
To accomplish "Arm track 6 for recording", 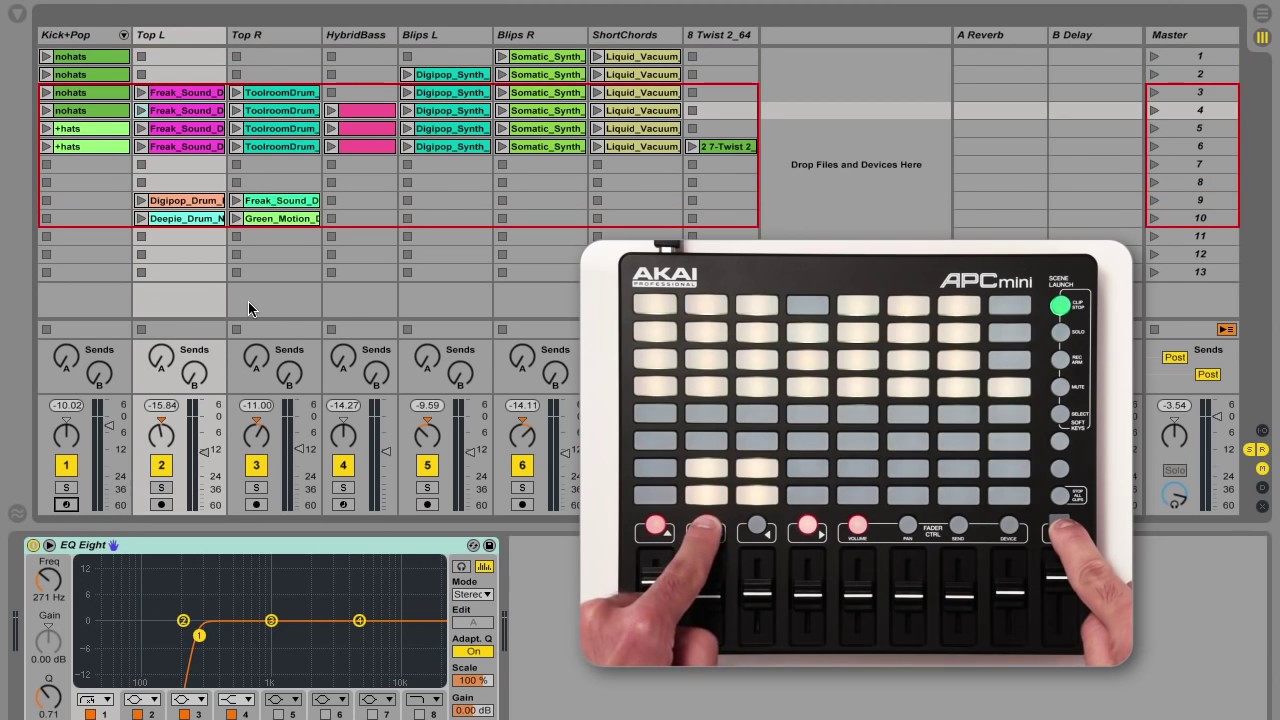I will 522,505.
